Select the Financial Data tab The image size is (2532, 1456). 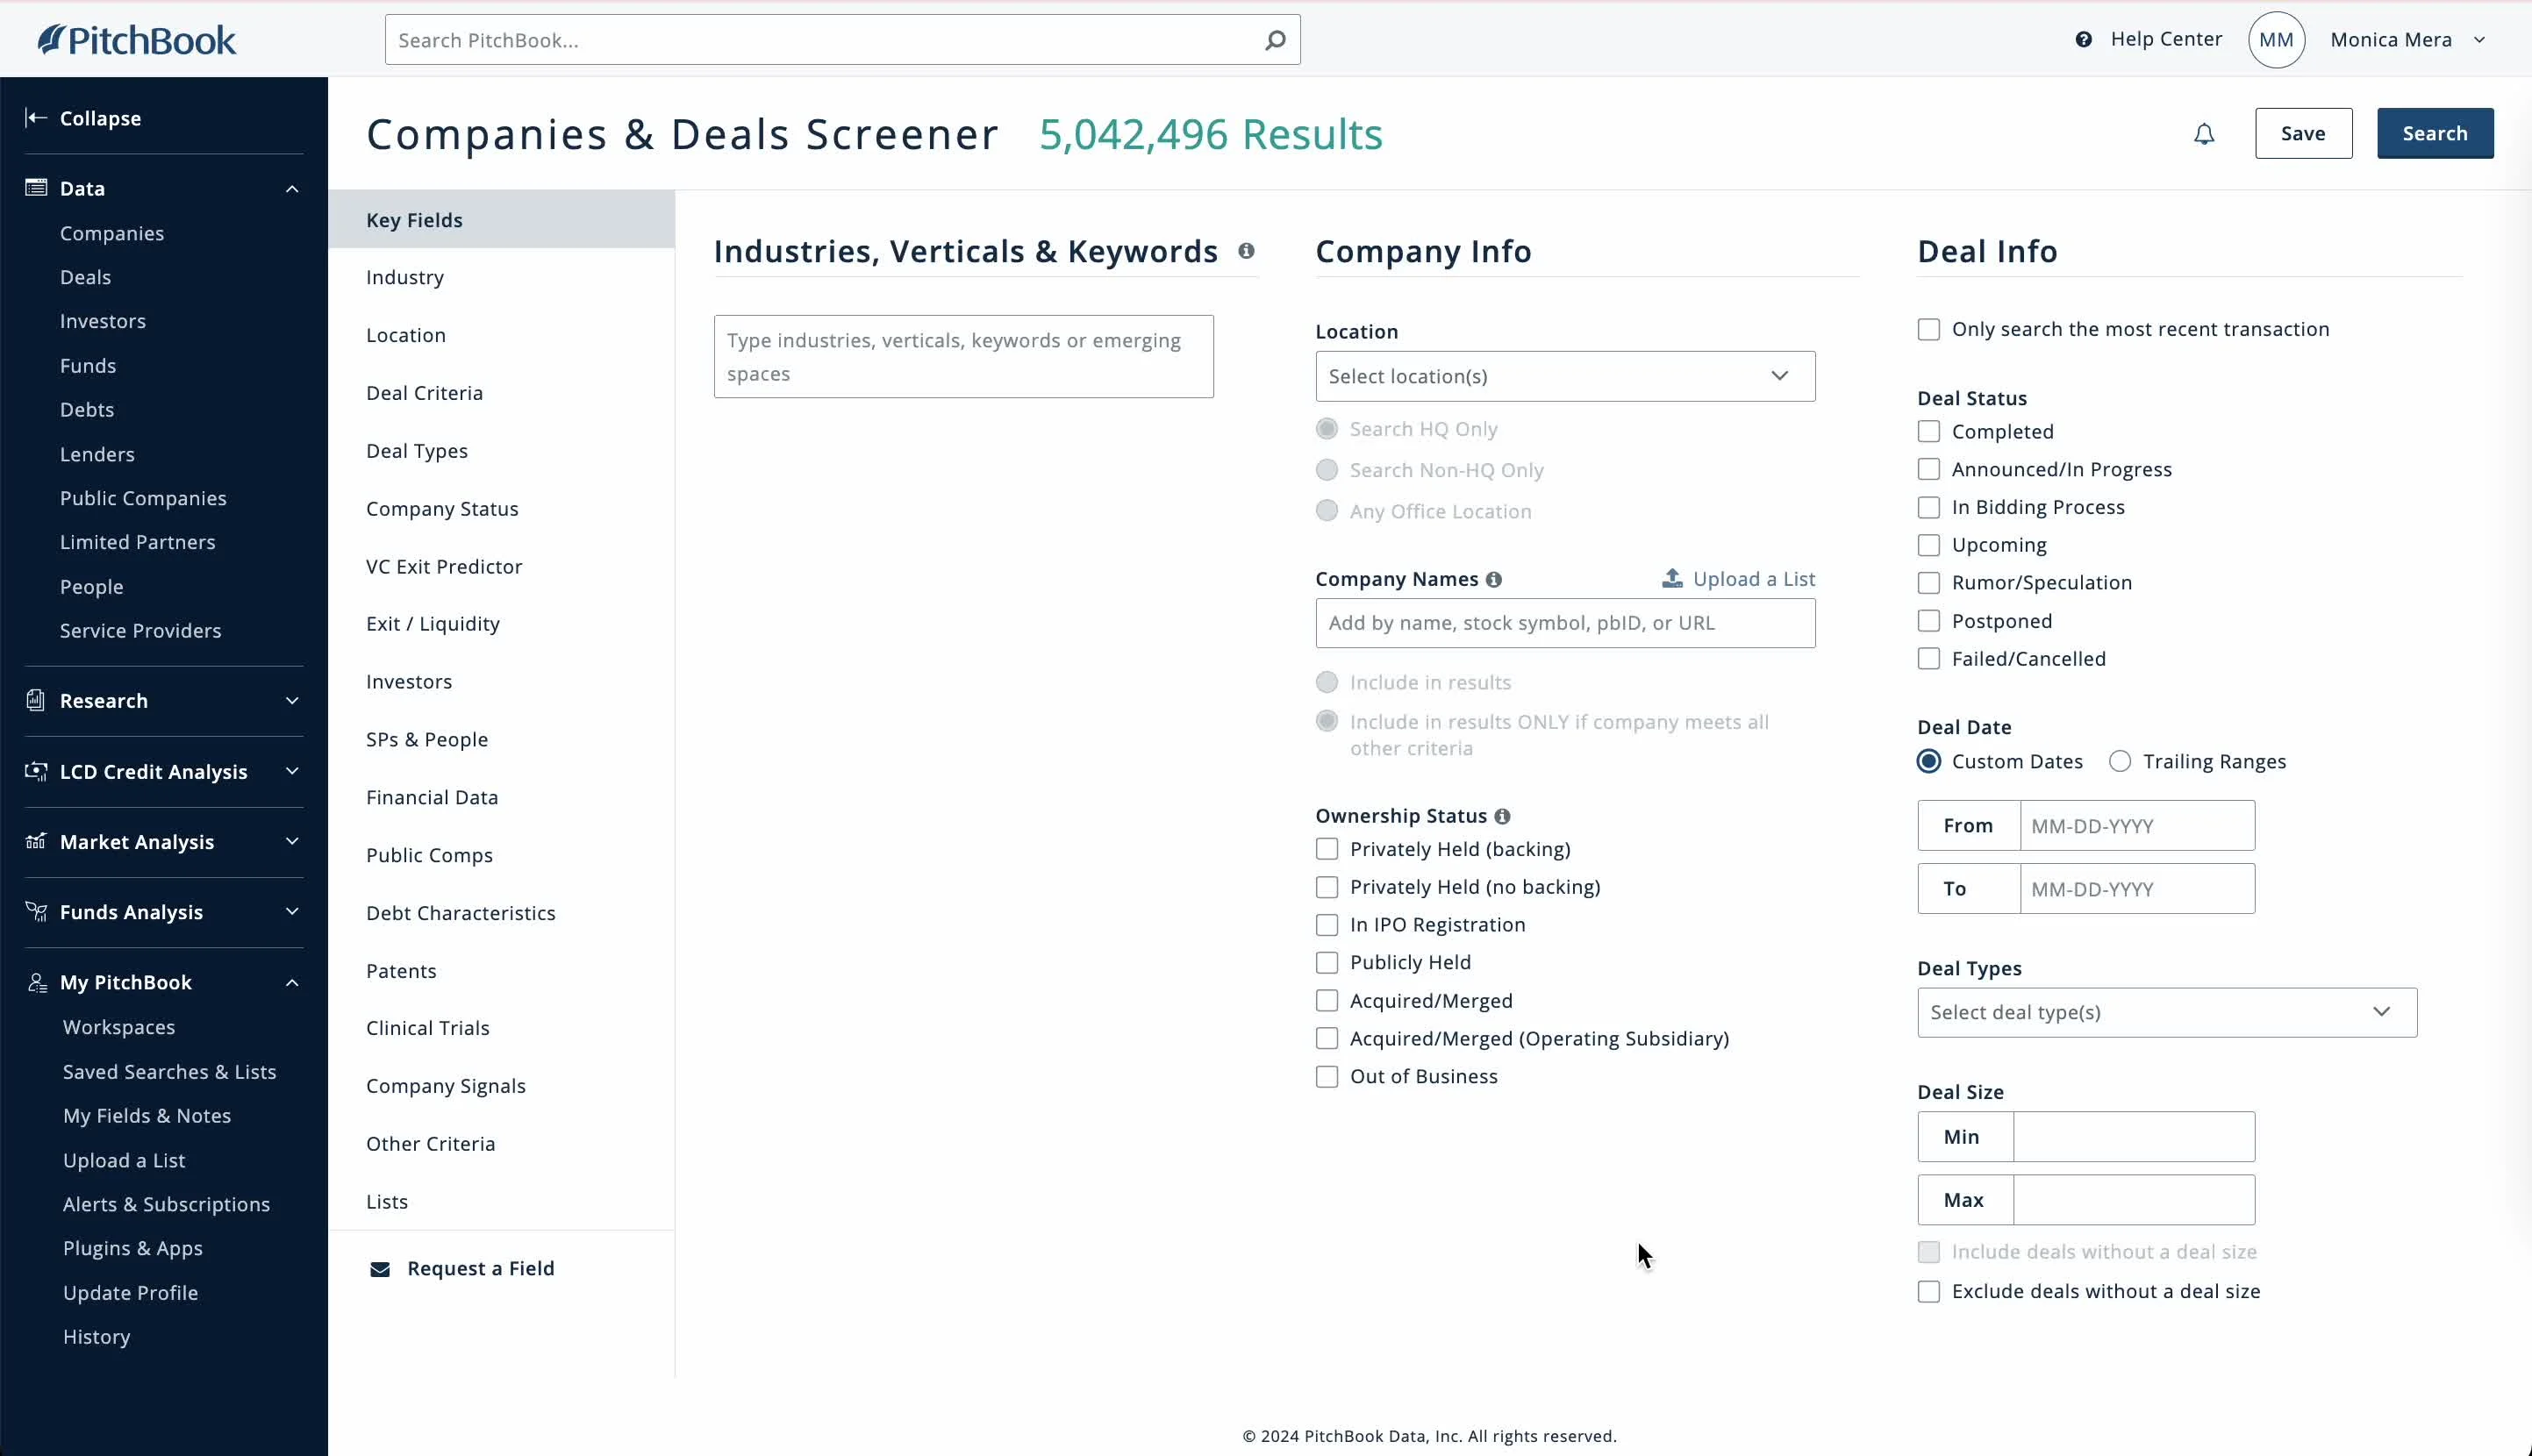pyautogui.click(x=501, y=798)
